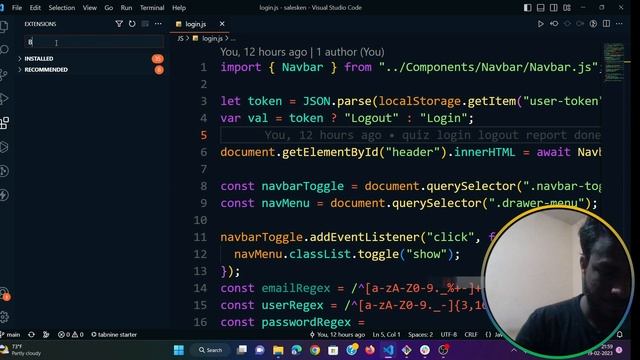
Task: Open the Source Control view
Action: (4, 74)
